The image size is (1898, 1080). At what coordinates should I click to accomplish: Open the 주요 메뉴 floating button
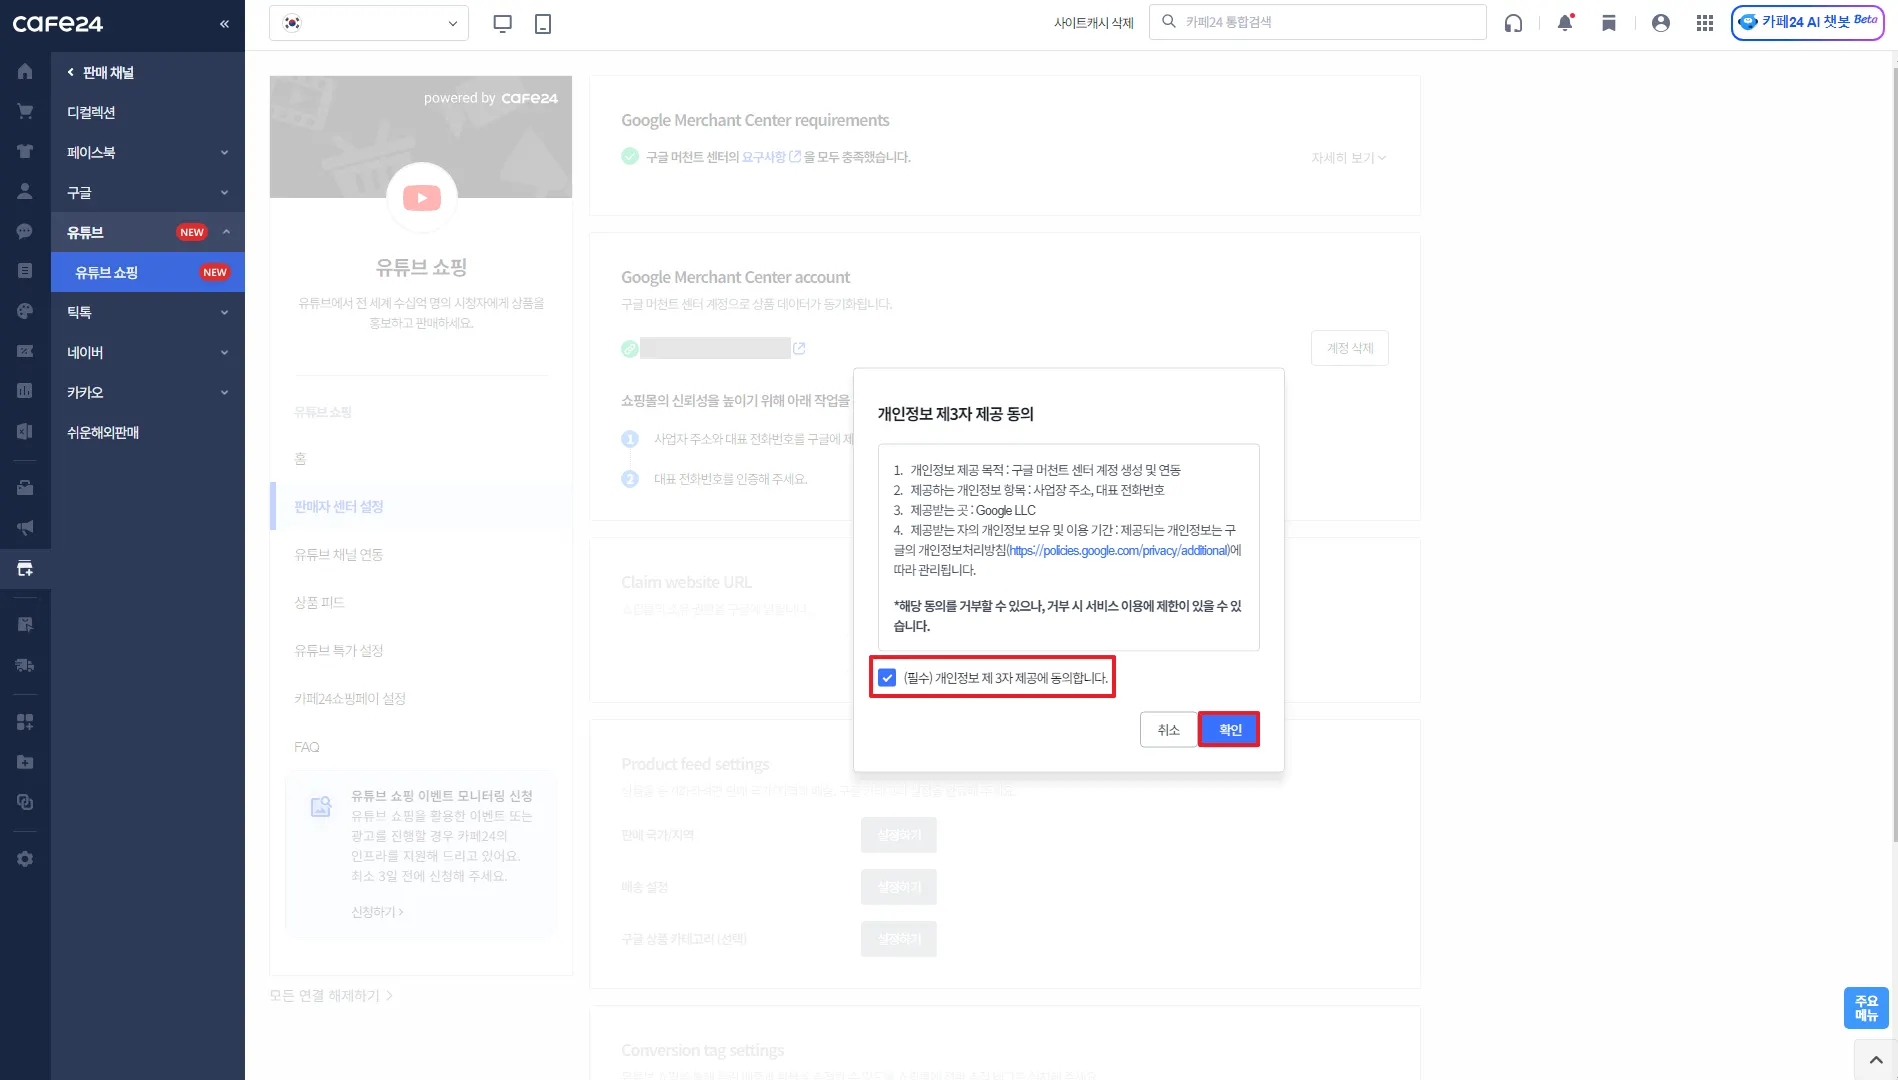tap(1866, 1008)
